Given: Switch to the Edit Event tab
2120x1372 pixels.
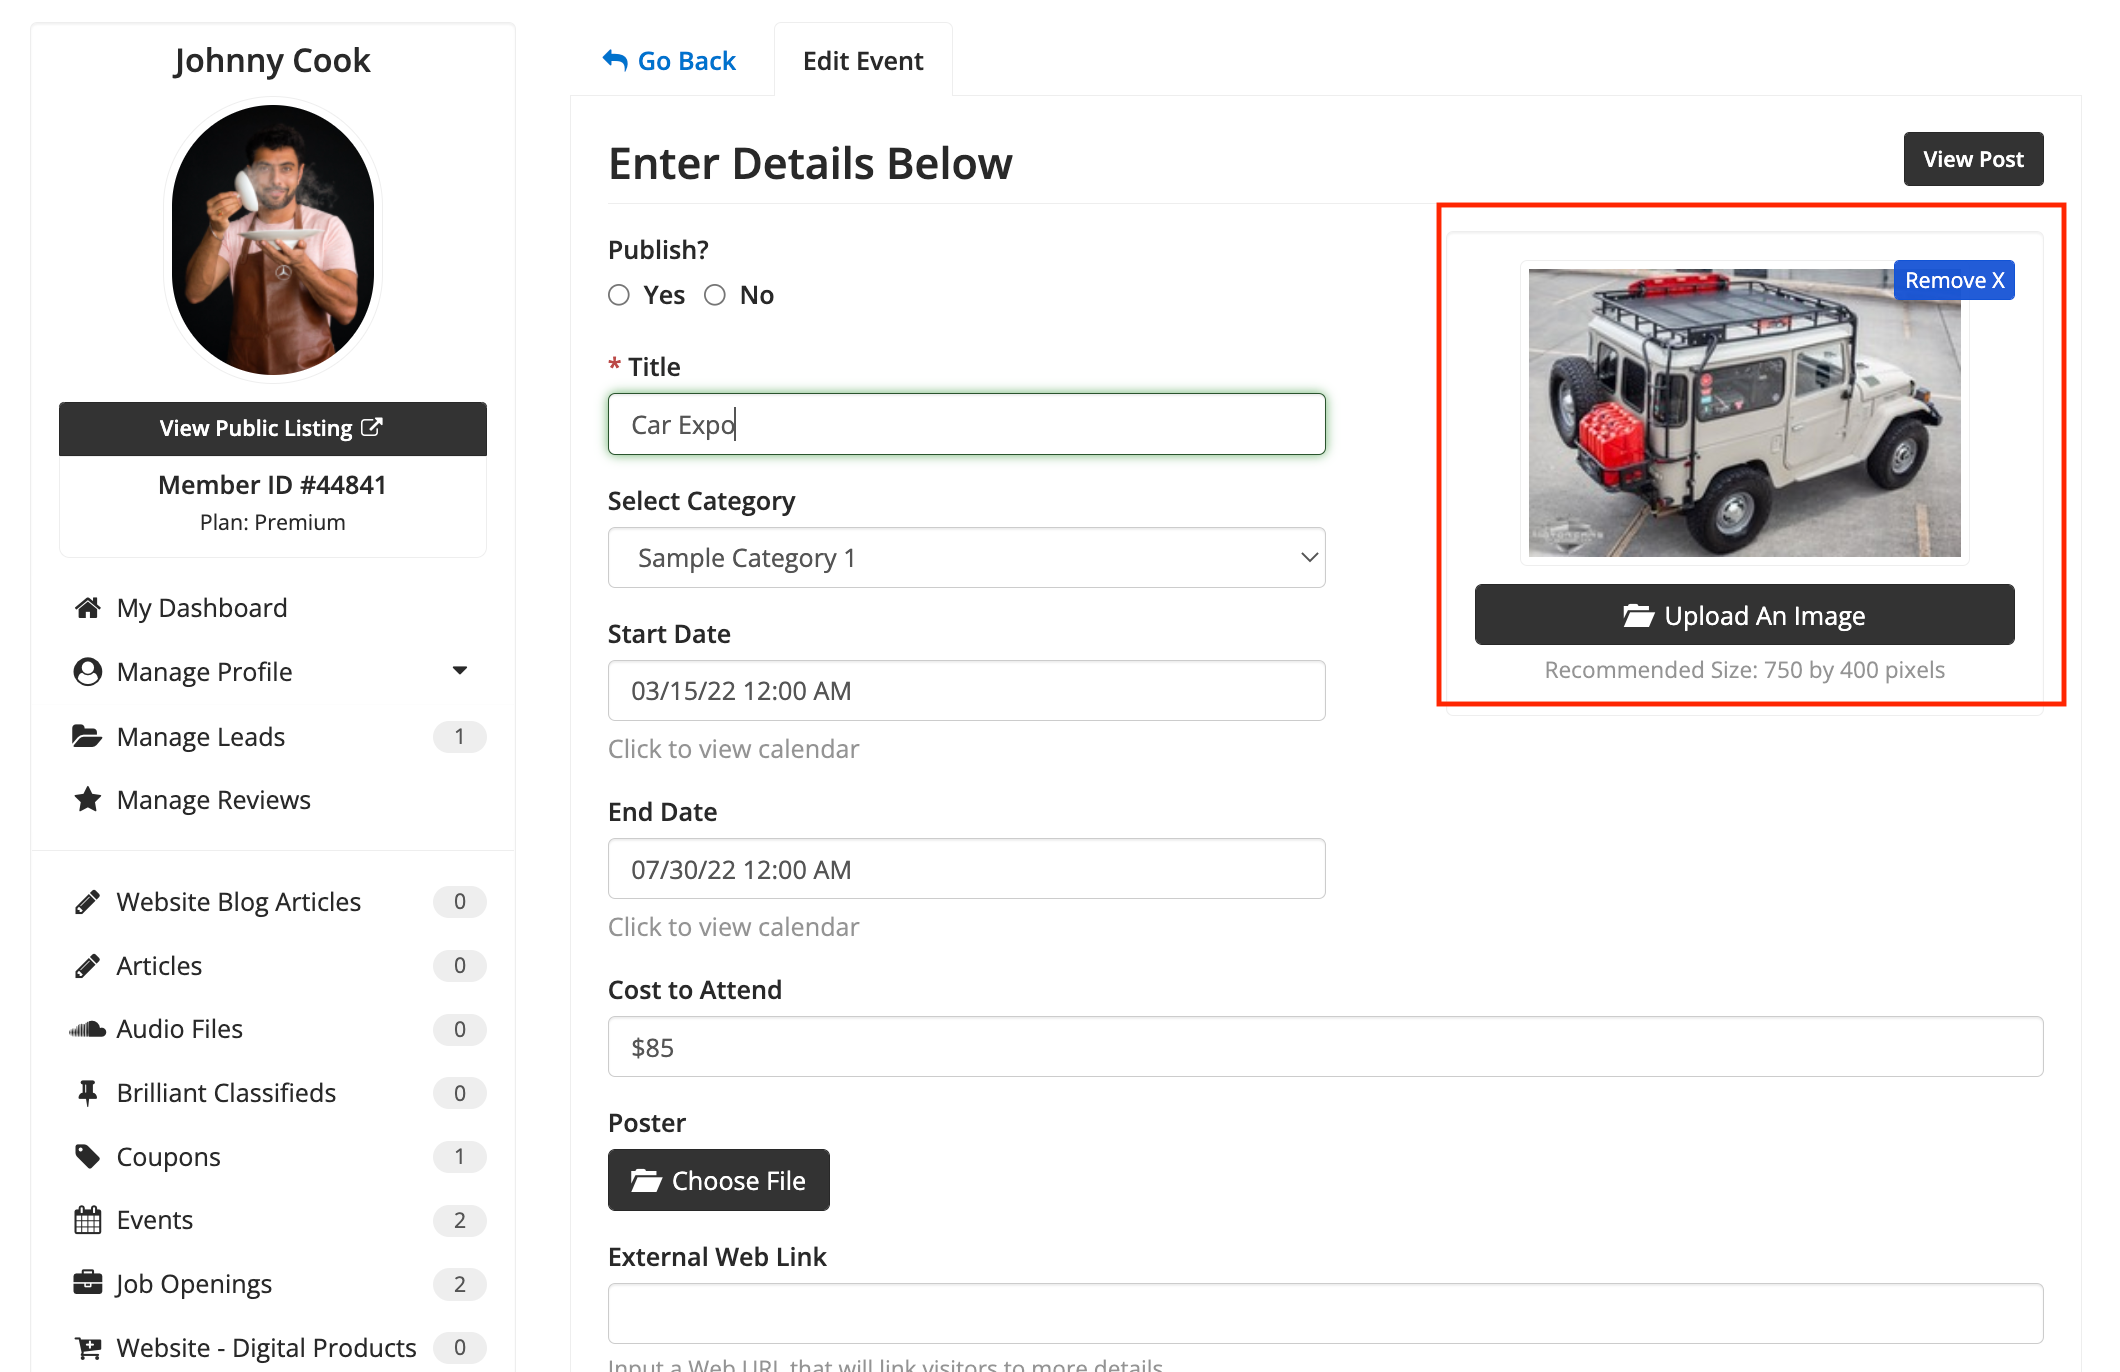Looking at the screenshot, I should [863, 61].
